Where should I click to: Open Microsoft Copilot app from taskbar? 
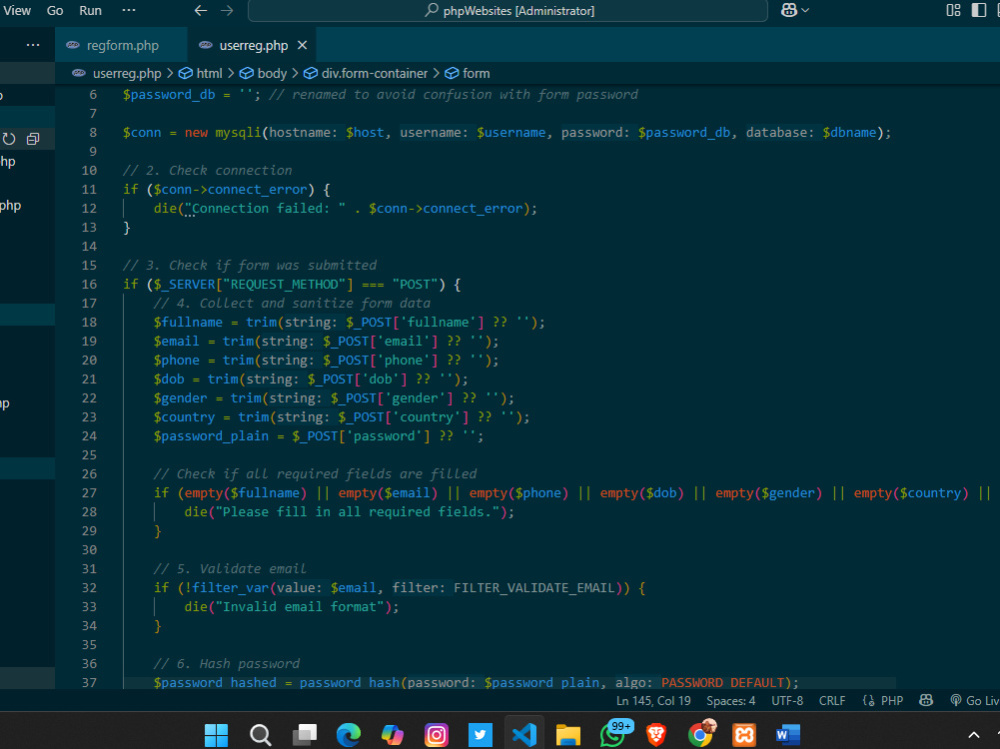392,735
